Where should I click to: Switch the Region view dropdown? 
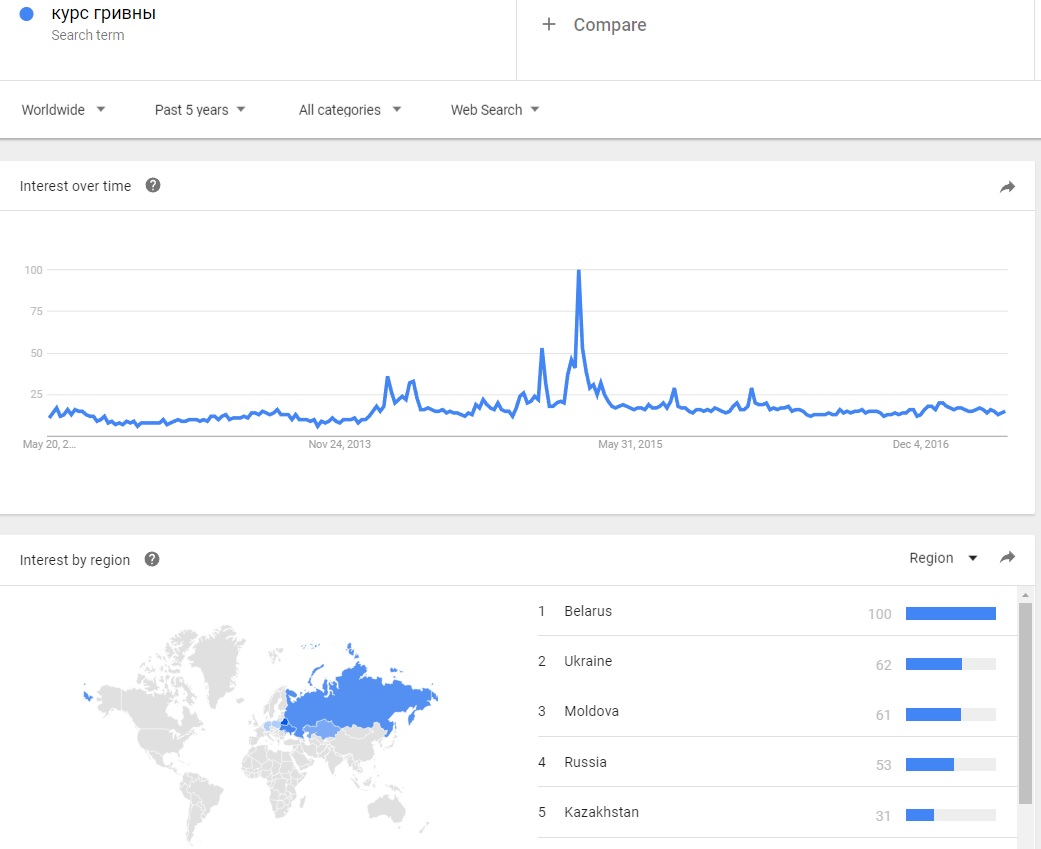click(x=943, y=558)
